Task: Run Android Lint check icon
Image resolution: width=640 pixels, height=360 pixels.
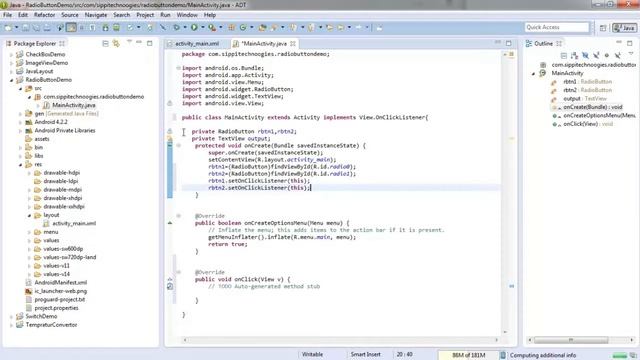Action: click(130, 28)
